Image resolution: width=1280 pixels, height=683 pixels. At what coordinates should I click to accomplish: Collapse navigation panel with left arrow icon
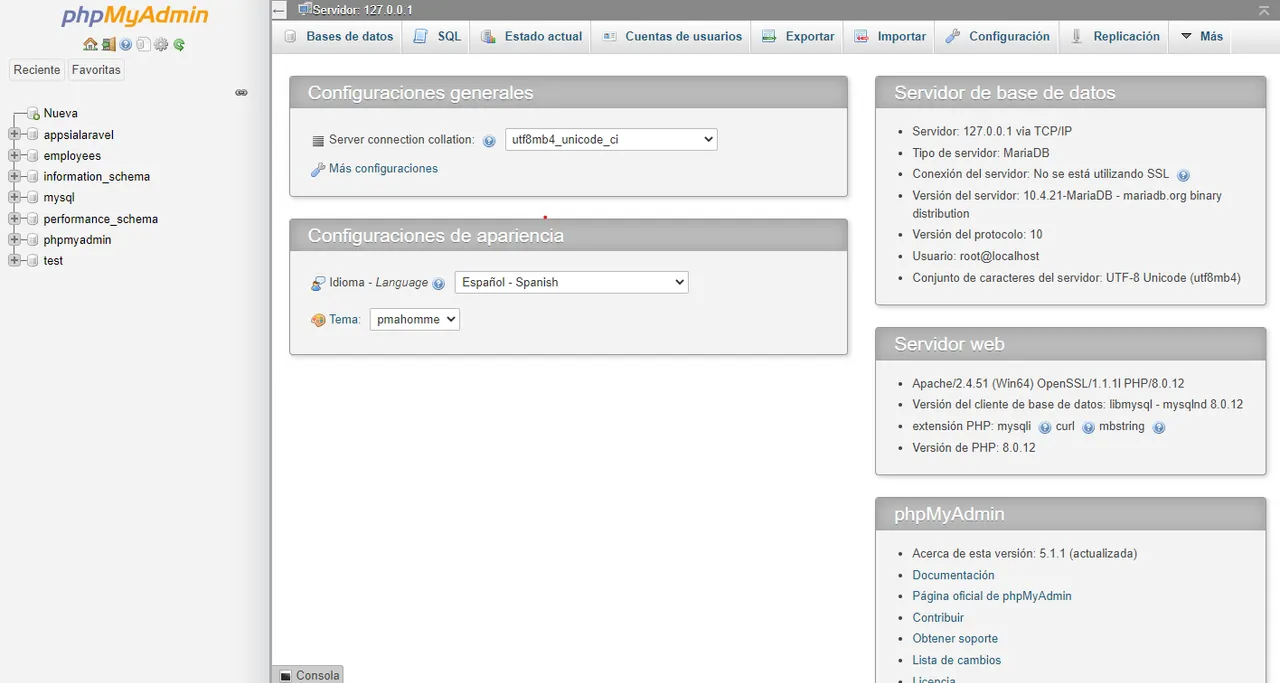[279, 10]
